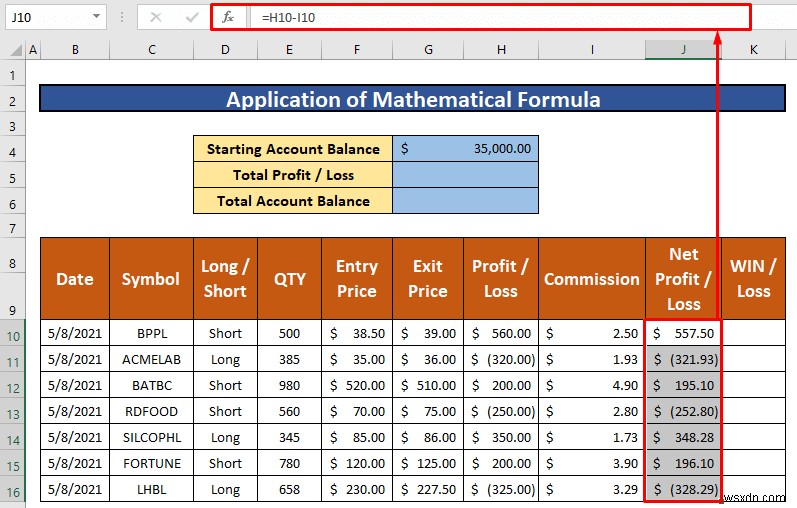Click the empty Total Profit / Loss value cell
797x508 pixels.
tap(466, 175)
